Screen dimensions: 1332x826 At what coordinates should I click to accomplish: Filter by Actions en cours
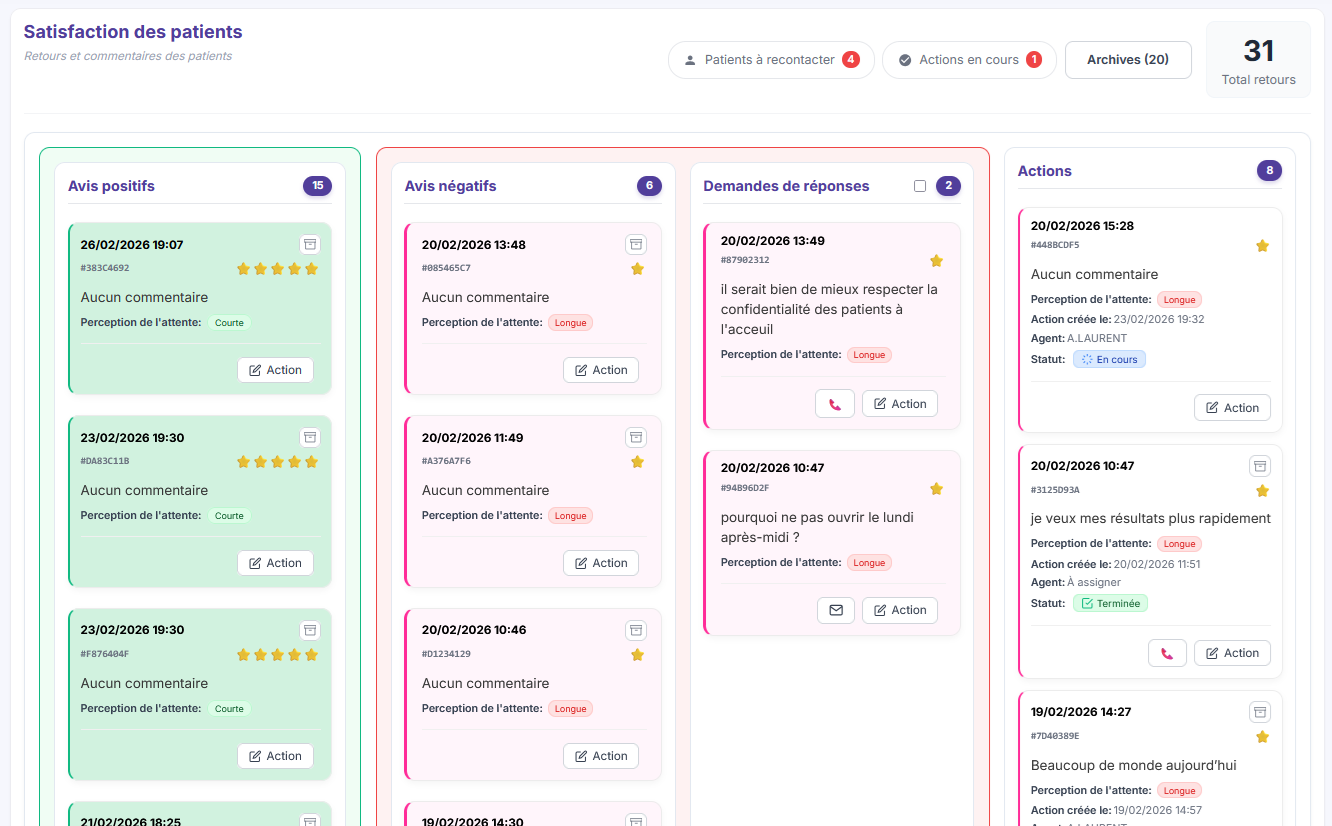(x=968, y=59)
